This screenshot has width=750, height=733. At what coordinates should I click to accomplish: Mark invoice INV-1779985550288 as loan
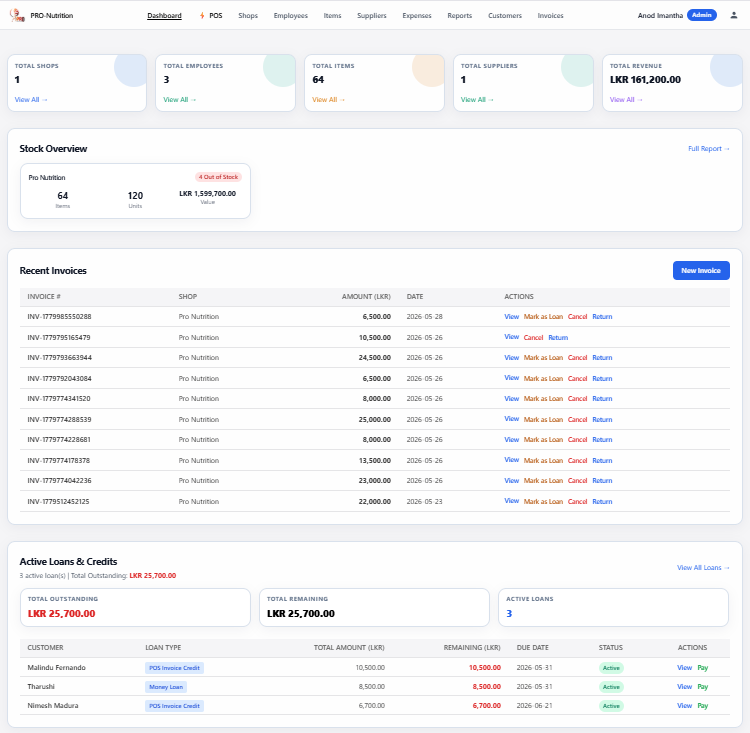[543, 317]
